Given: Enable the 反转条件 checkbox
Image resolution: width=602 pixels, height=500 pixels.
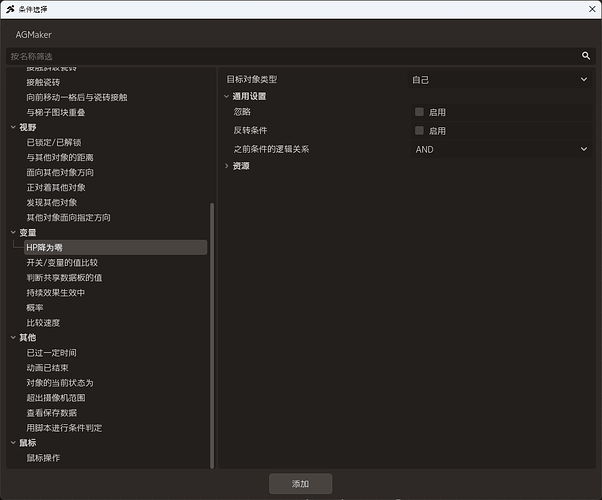Looking at the screenshot, I should click(419, 131).
